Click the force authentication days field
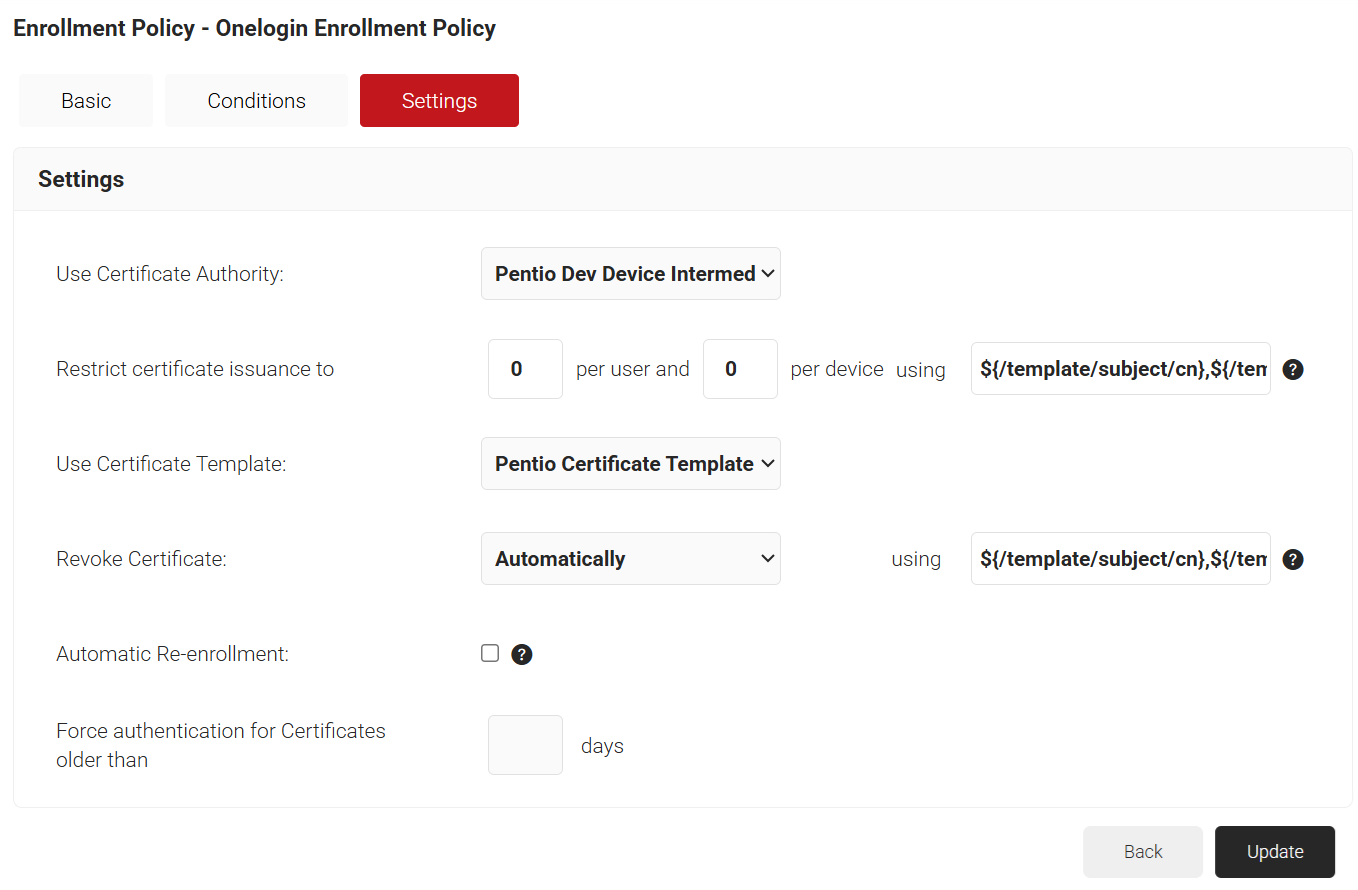Screen dimensions: 1358x890 tap(525, 745)
